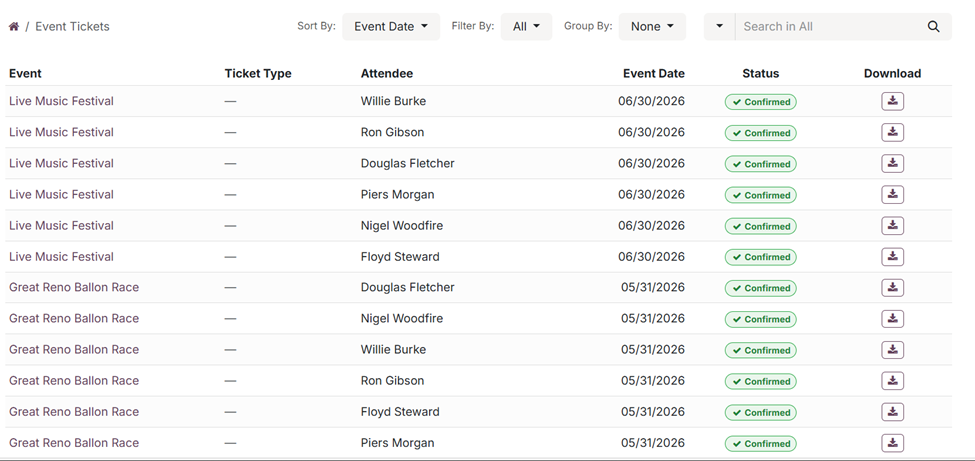The image size is (975, 461).
Task: Open the Filter By All dropdown
Action: [526, 27]
